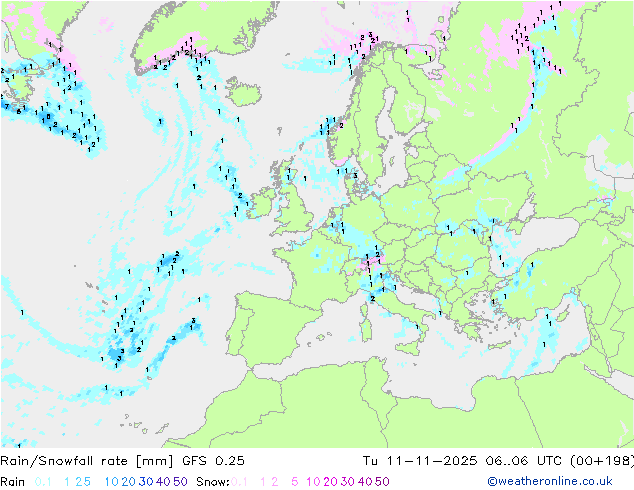Click Iceland on the map
This screenshot has height=490, width=634.
[244, 92]
